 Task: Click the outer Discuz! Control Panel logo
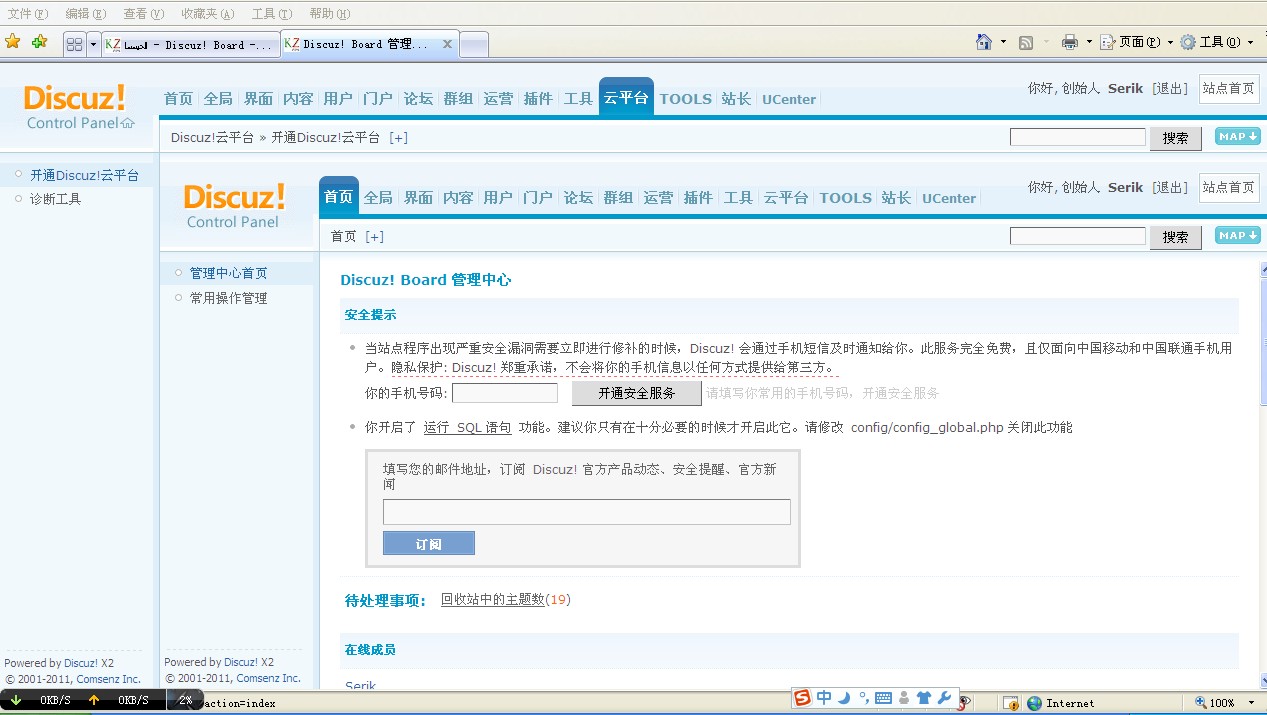[x=78, y=107]
